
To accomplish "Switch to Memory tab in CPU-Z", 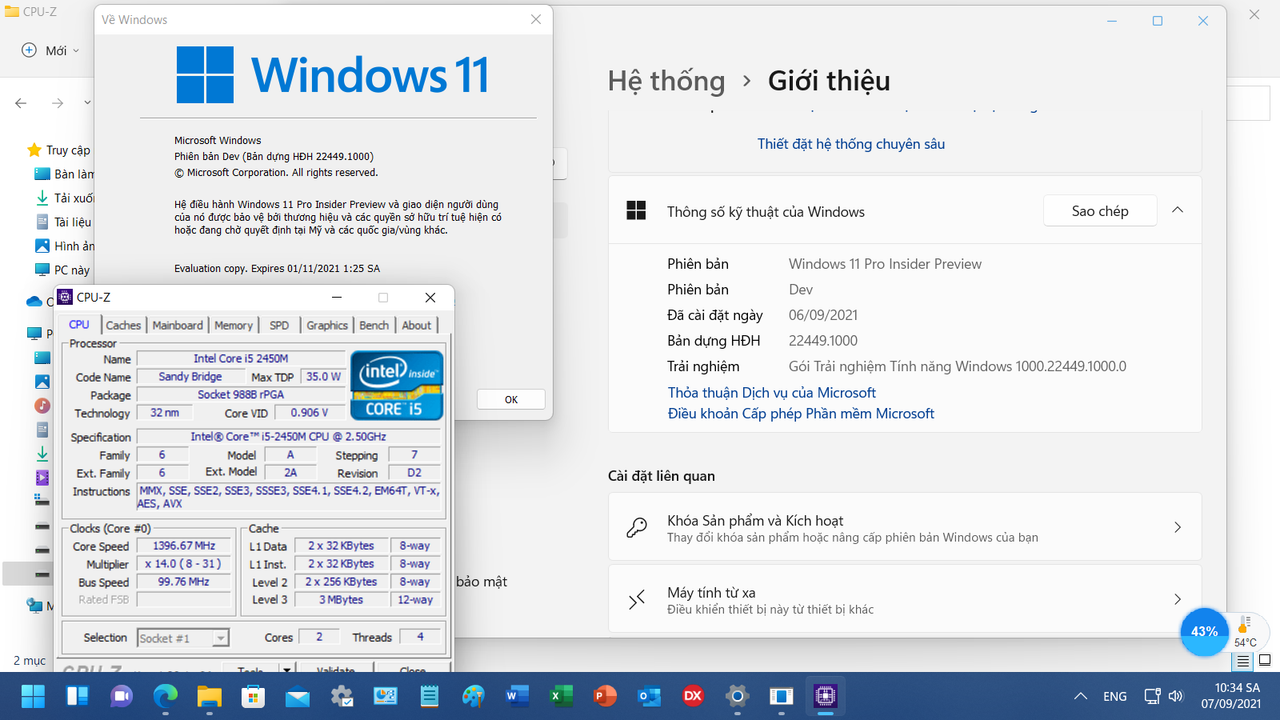I will (x=233, y=325).
